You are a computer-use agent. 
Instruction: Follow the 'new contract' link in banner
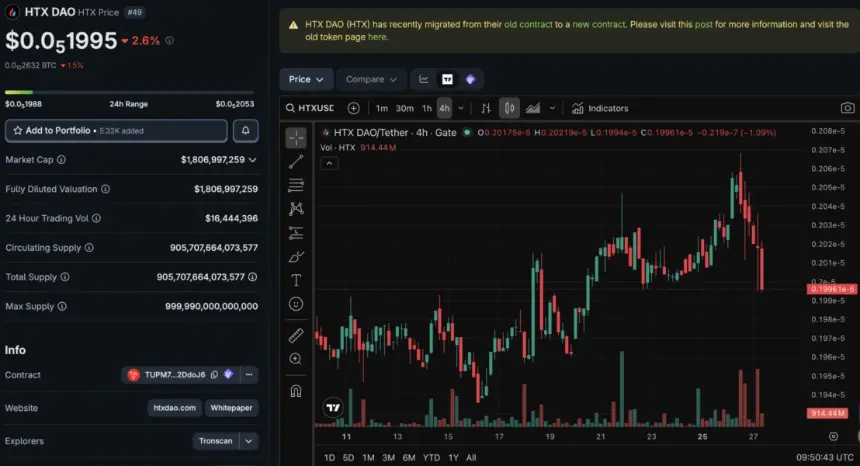(x=599, y=25)
